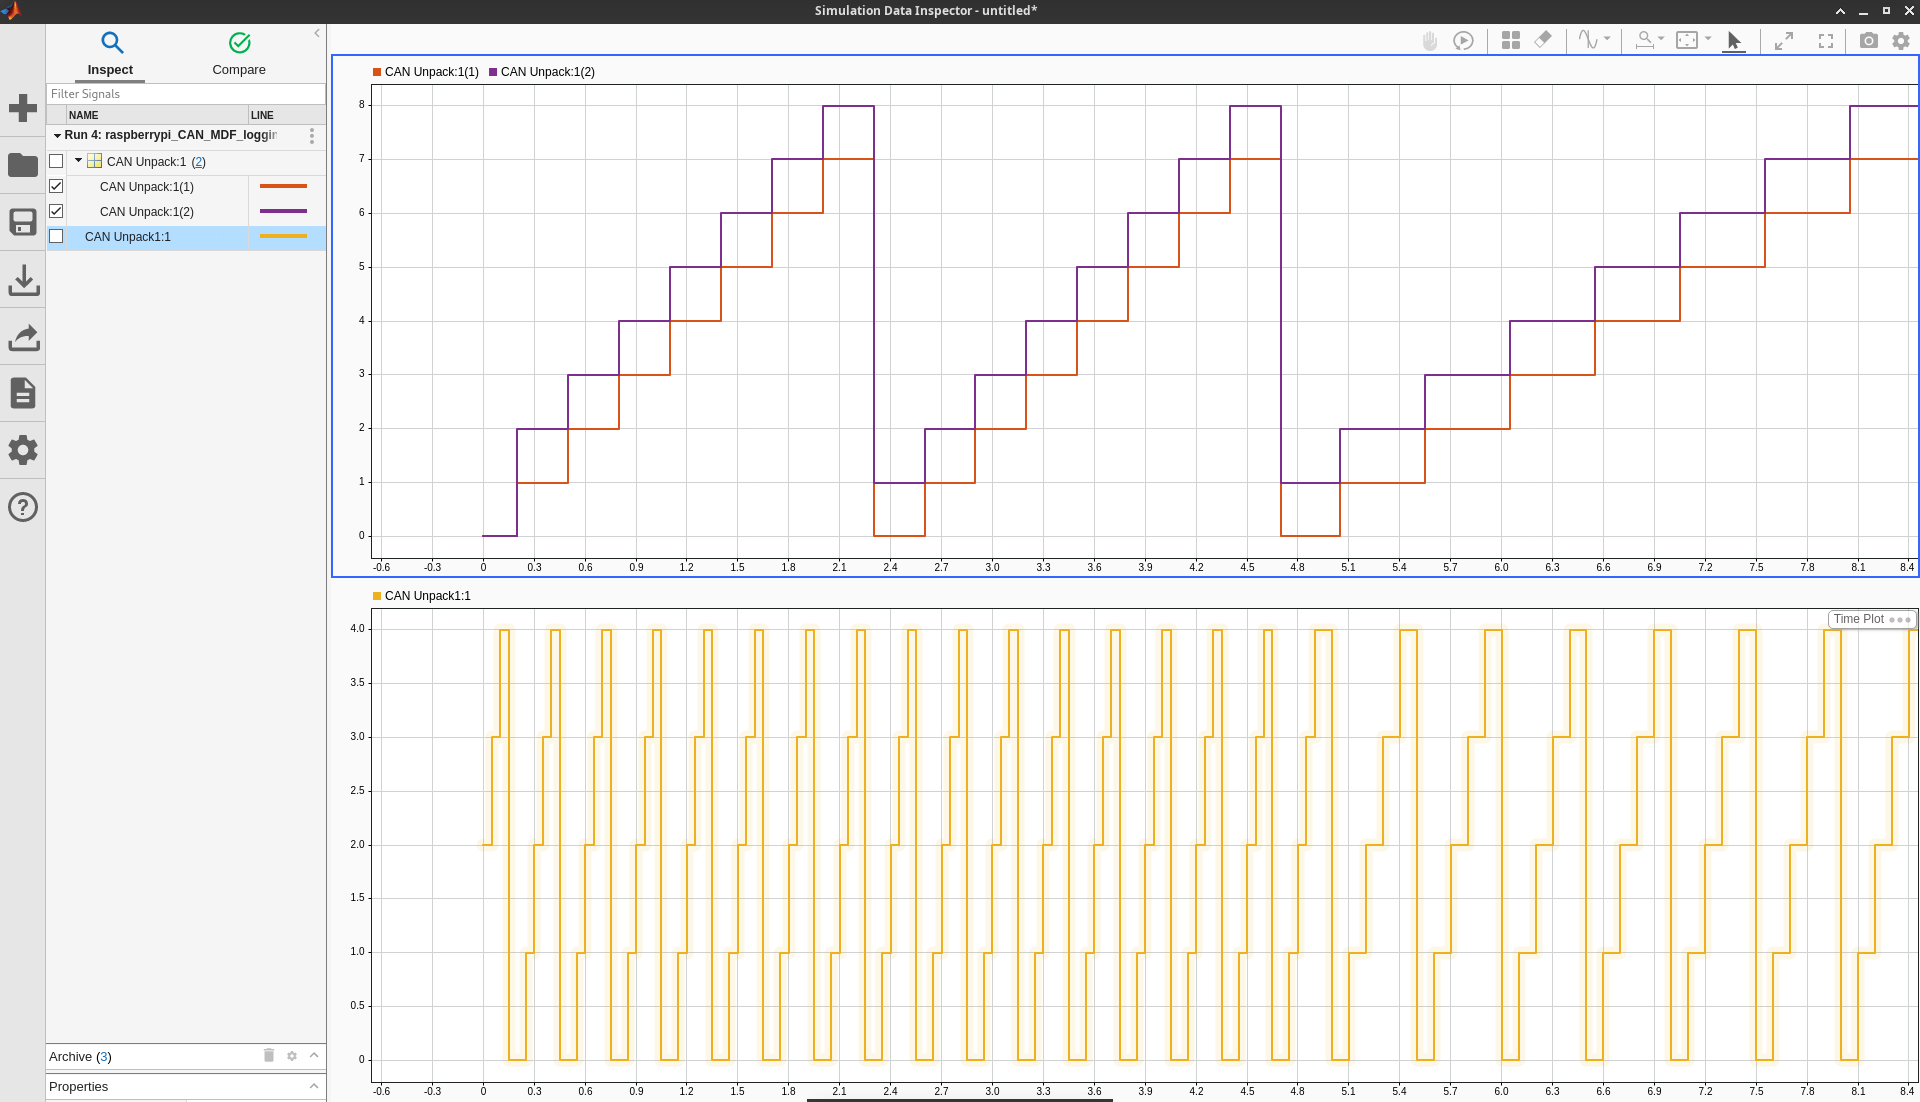
Task: Click the plus icon in left sidebar
Action: (x=22, y=108)
